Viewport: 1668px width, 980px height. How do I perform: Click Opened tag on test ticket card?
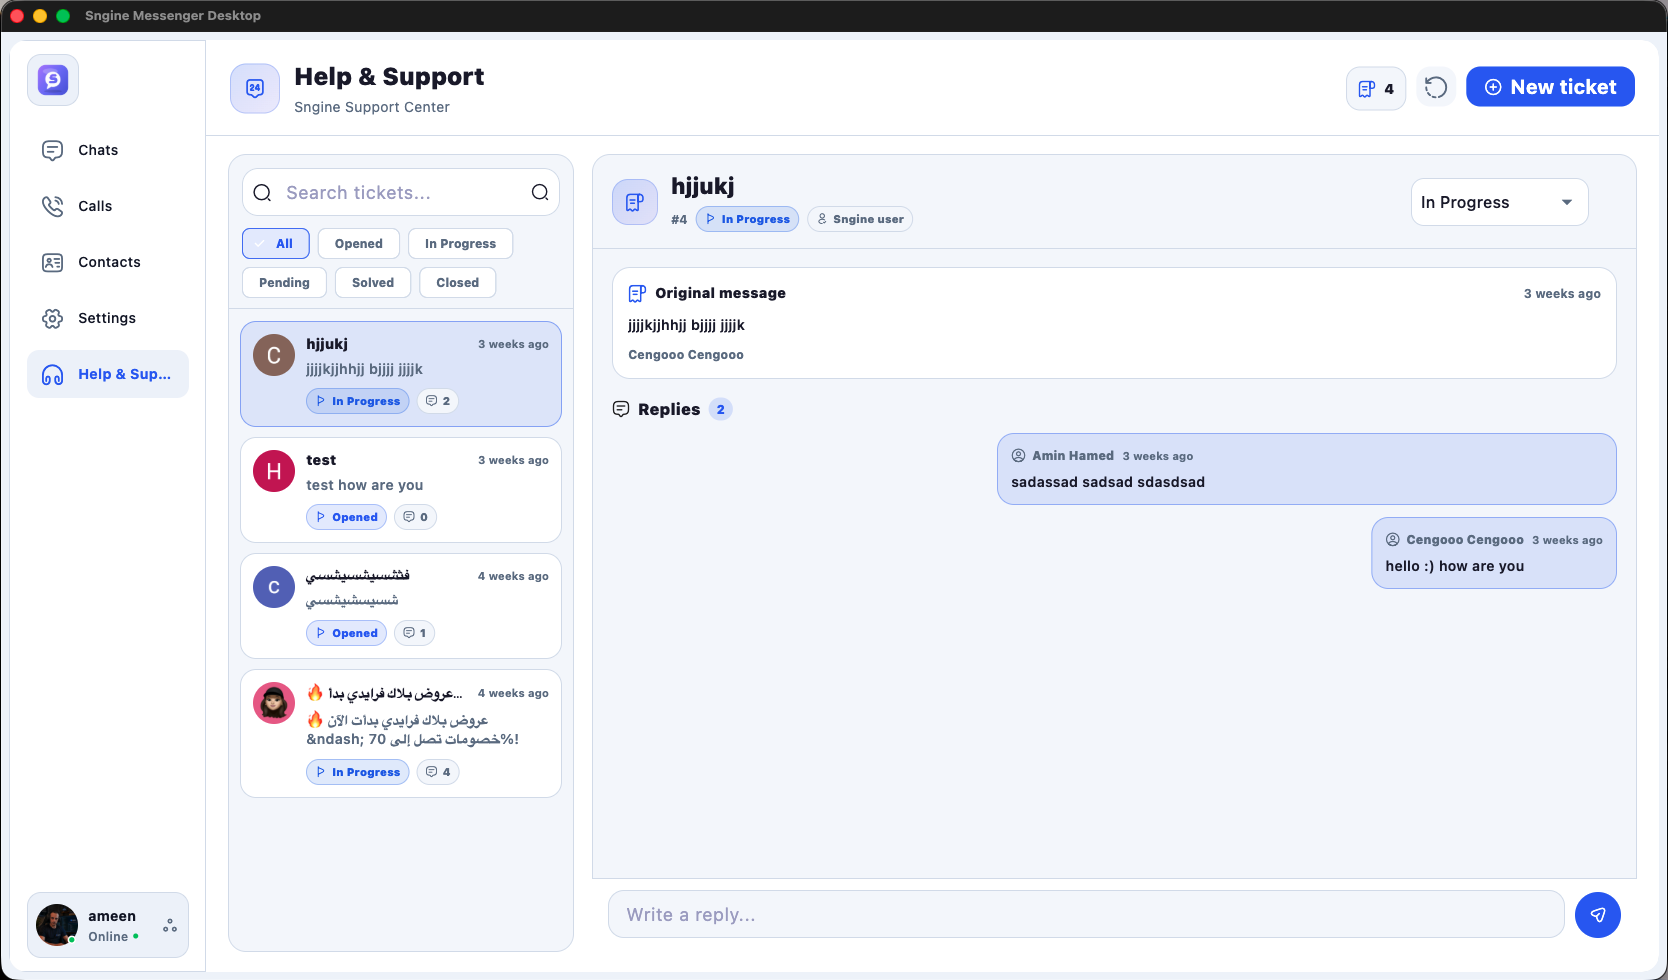[x=347, y=517]
